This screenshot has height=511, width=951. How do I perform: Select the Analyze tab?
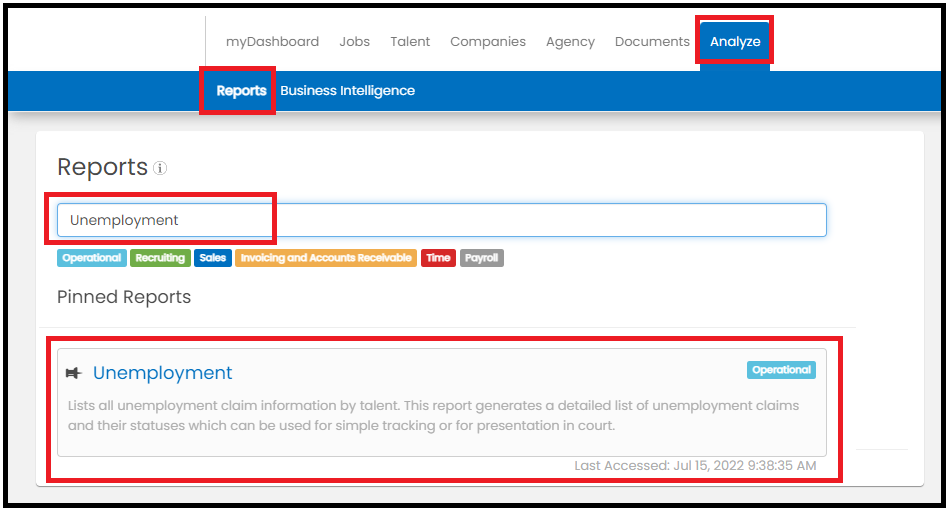[x=735, y=41]
